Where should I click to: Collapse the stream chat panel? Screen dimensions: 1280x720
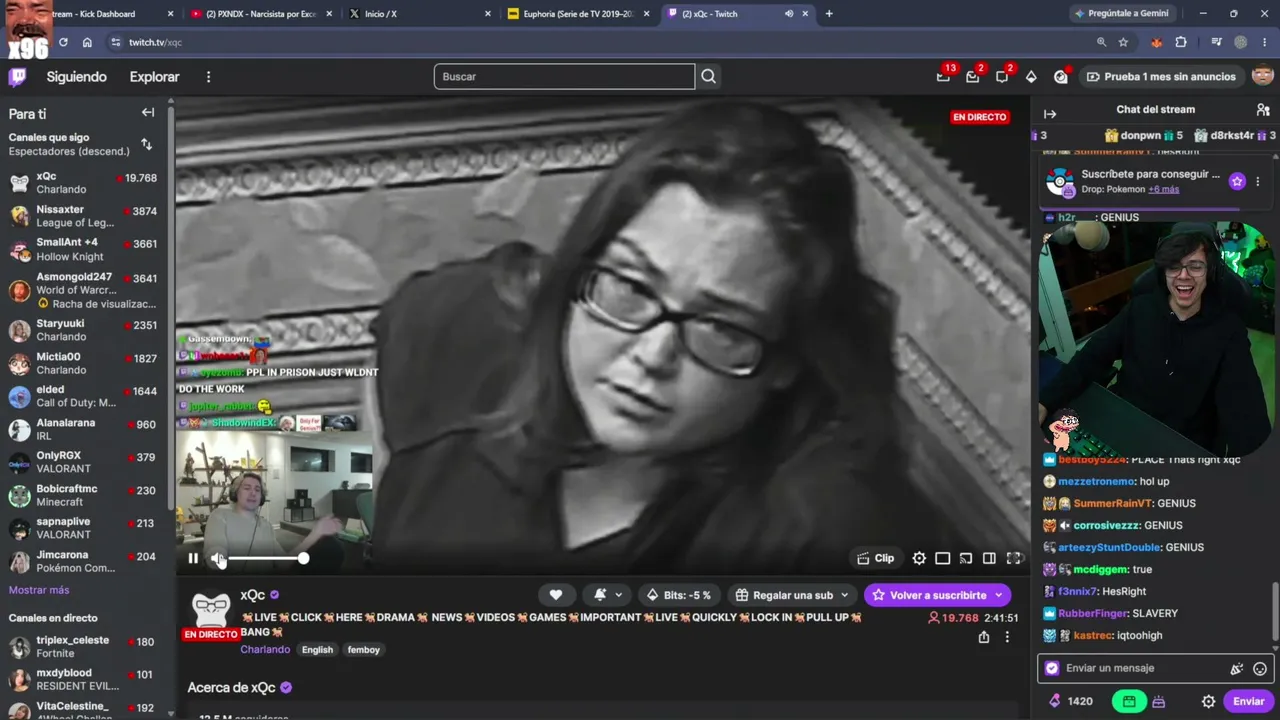(1050, 114)
